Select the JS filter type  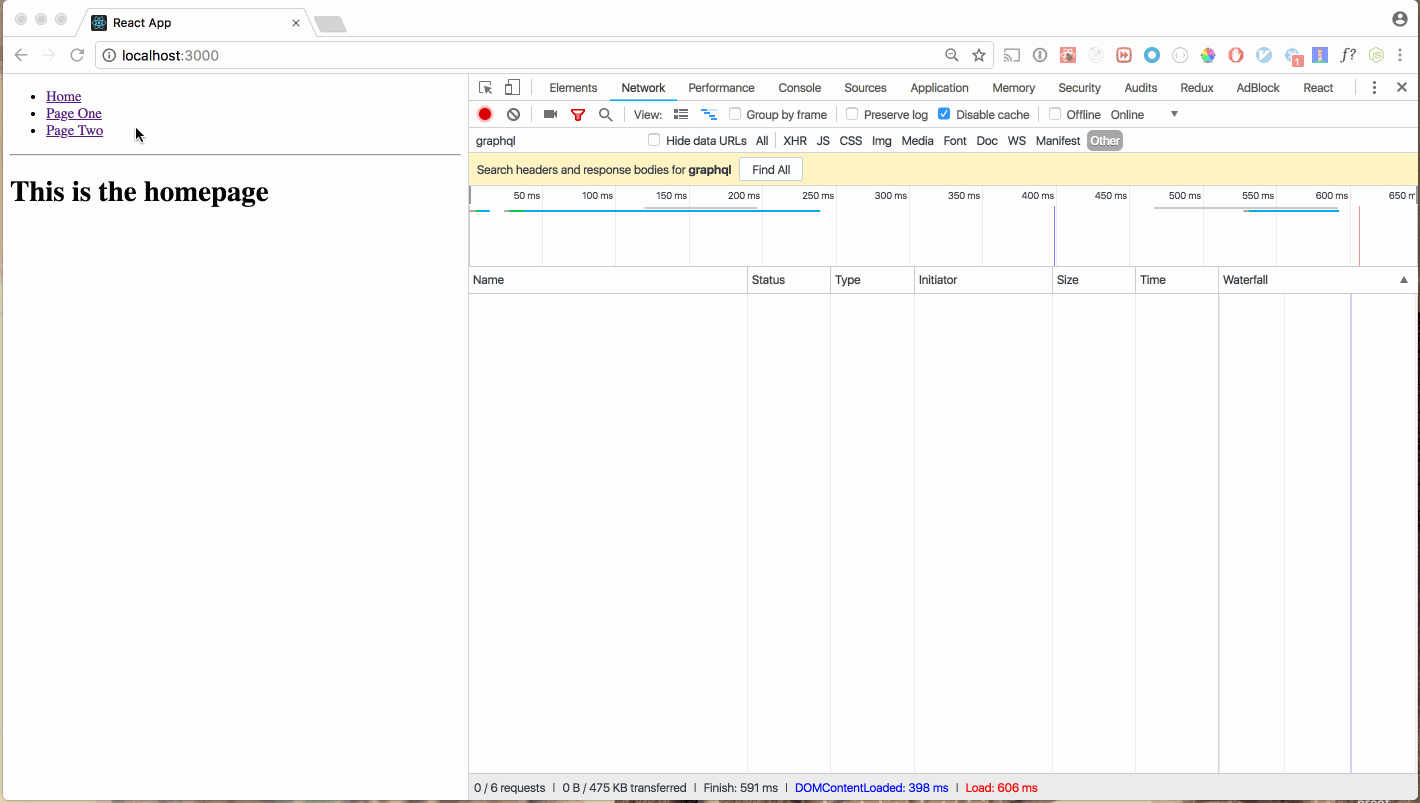click(x=823, y=141)
